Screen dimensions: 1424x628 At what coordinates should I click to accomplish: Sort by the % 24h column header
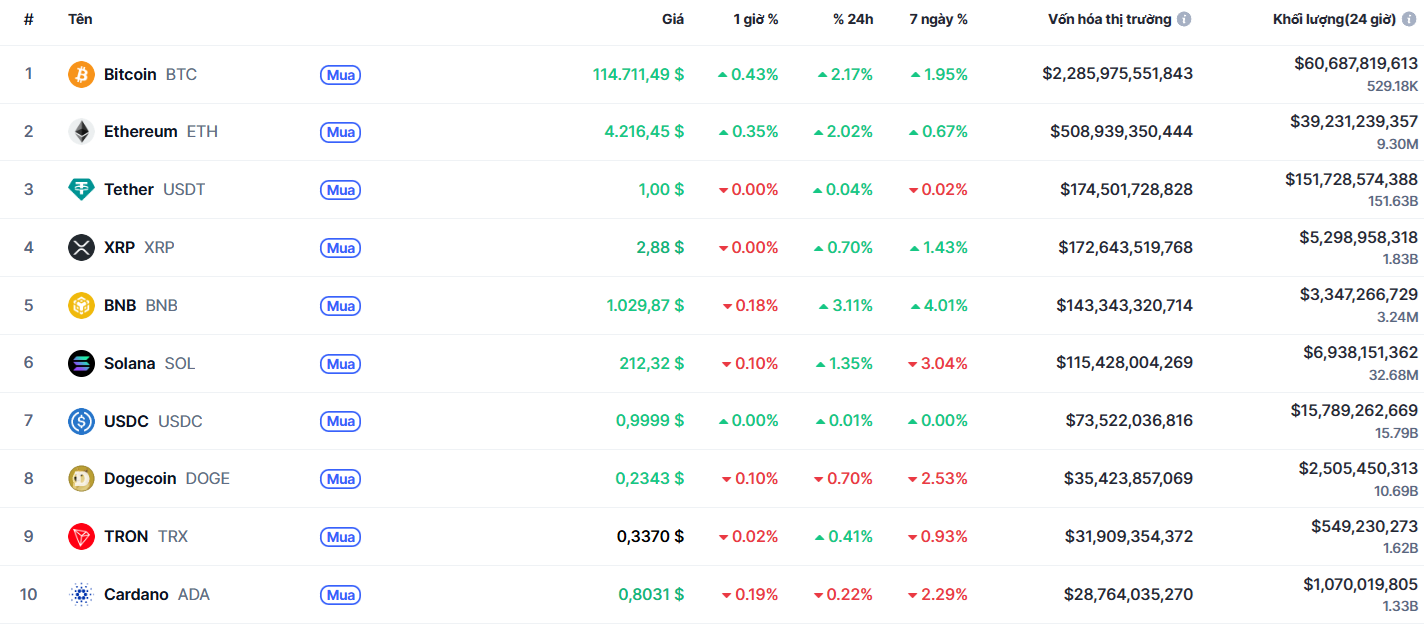853,19
